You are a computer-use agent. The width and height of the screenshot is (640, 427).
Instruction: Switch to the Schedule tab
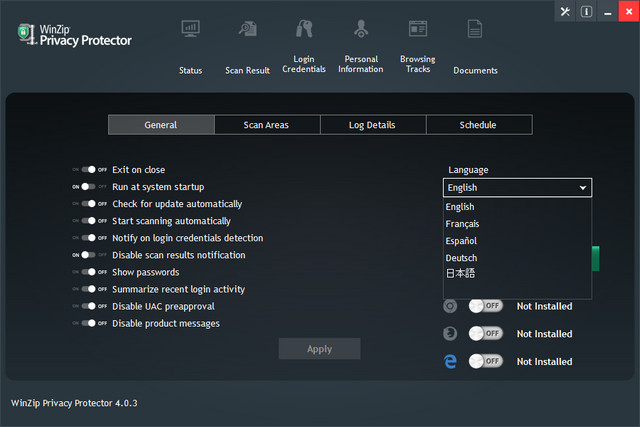478,125
